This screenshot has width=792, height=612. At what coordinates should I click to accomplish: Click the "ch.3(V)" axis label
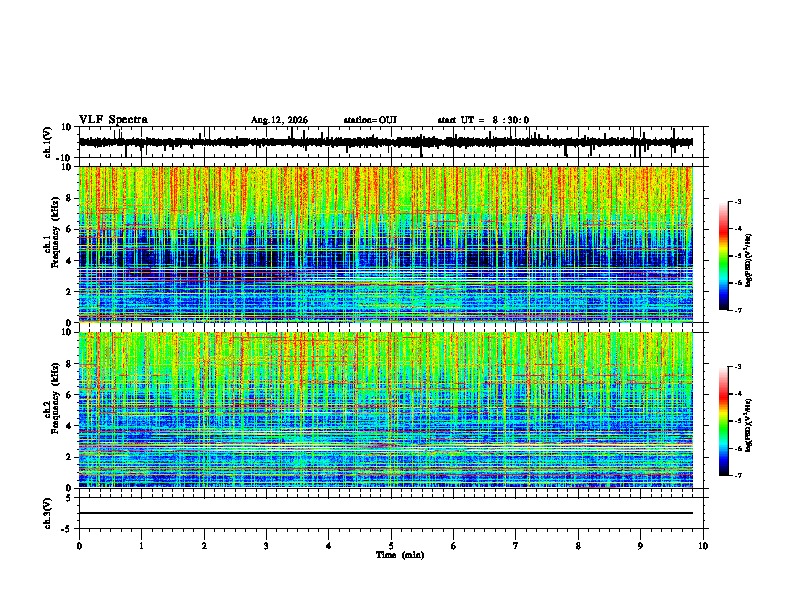pyautogui.click(x=48, y=513)
